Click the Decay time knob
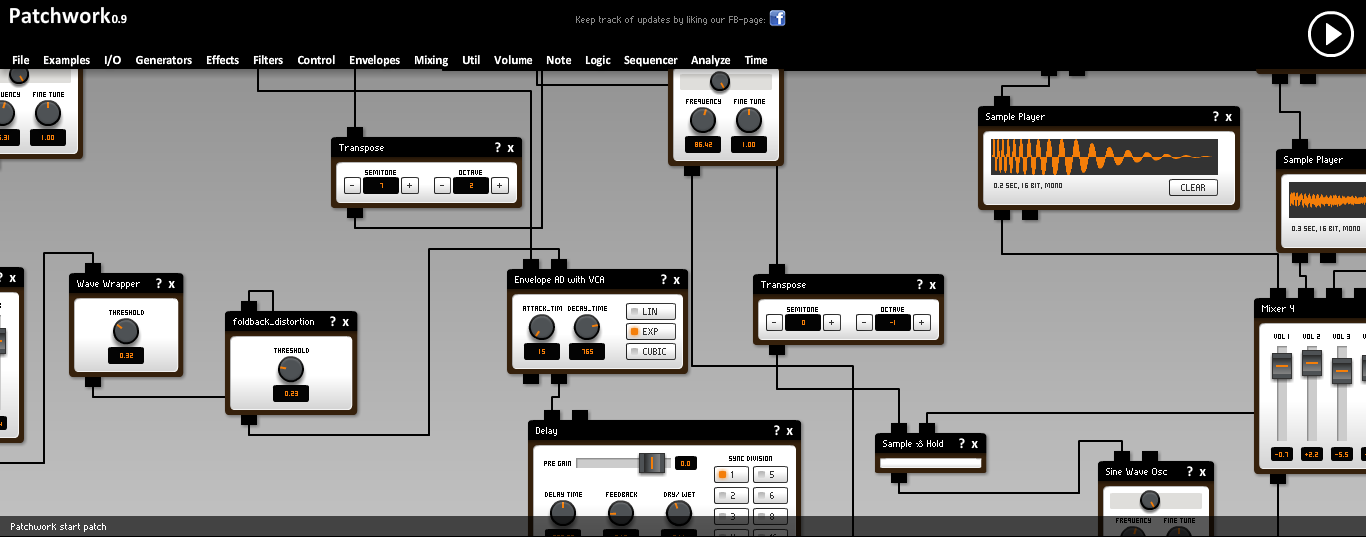The height and width of the screenshot is (537, 1366). [587, 326]
